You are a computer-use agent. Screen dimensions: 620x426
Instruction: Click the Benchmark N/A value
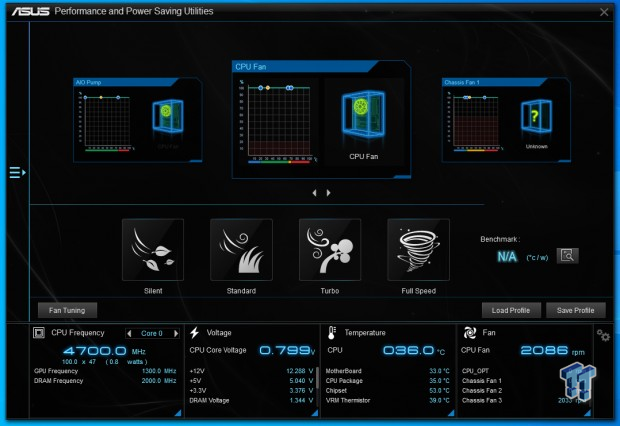507,257
